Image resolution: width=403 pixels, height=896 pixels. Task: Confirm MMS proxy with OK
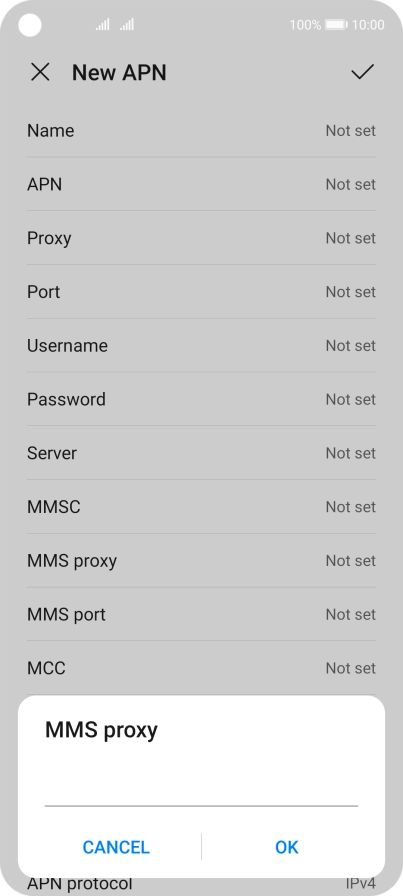click(286, 847)
